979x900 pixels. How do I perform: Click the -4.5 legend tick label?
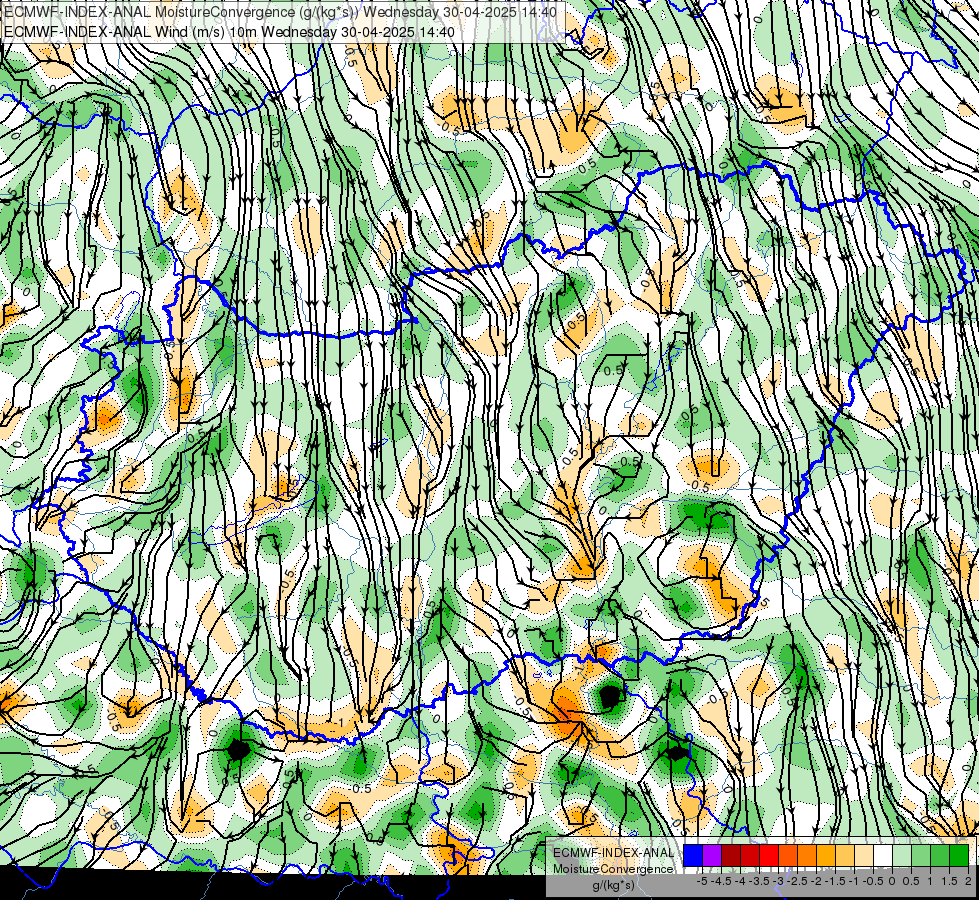pos(721,881)
